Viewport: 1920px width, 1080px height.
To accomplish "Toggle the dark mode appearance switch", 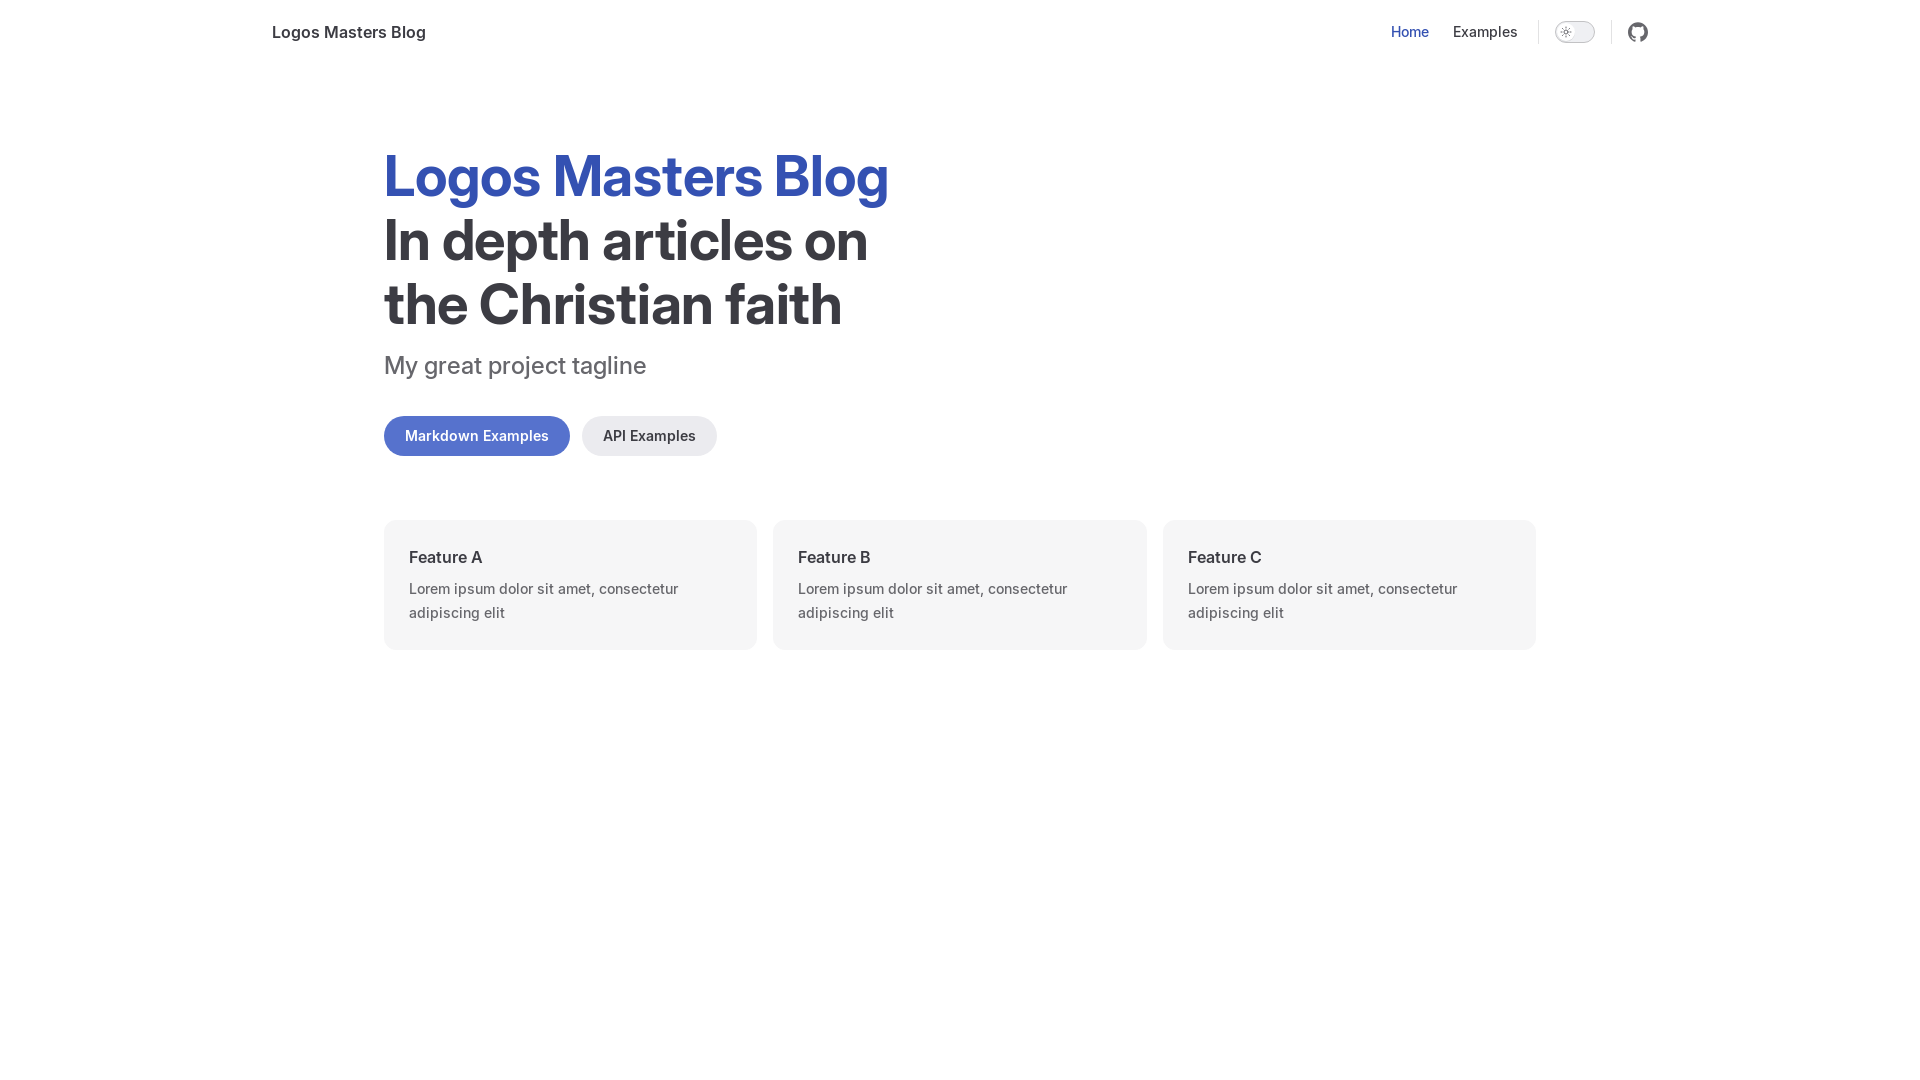I will coord(1574,32).
